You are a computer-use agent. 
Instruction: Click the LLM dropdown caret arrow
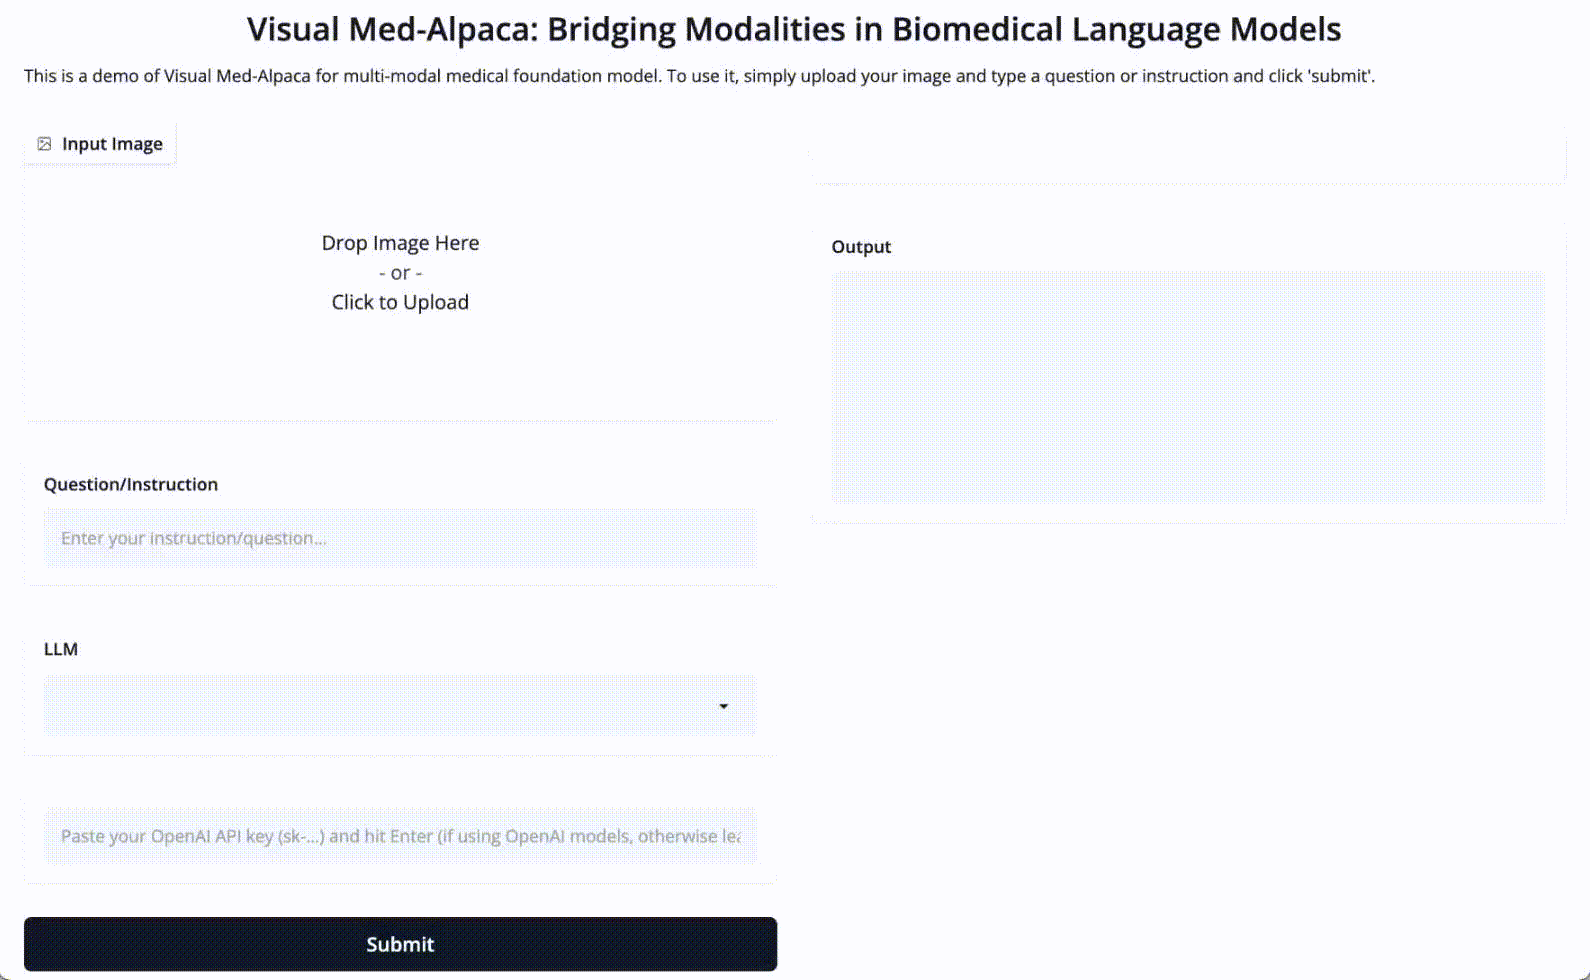point(724,706)
